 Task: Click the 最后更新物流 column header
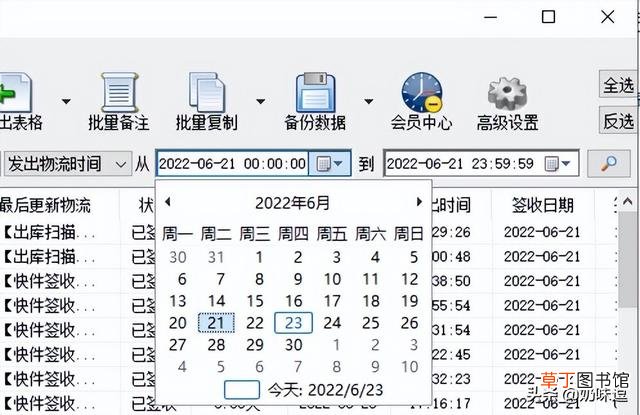tap(45, 205)
